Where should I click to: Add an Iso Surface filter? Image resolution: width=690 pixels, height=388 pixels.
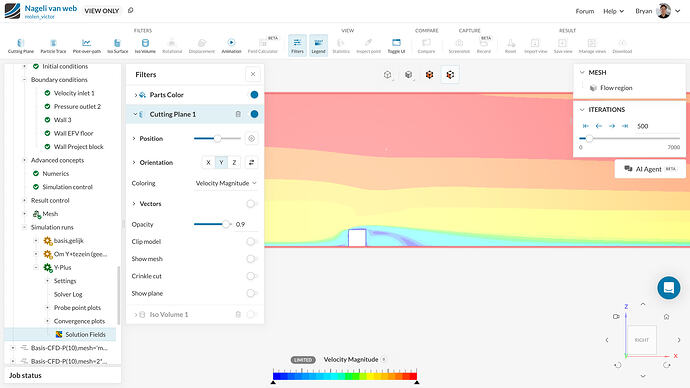117,46
